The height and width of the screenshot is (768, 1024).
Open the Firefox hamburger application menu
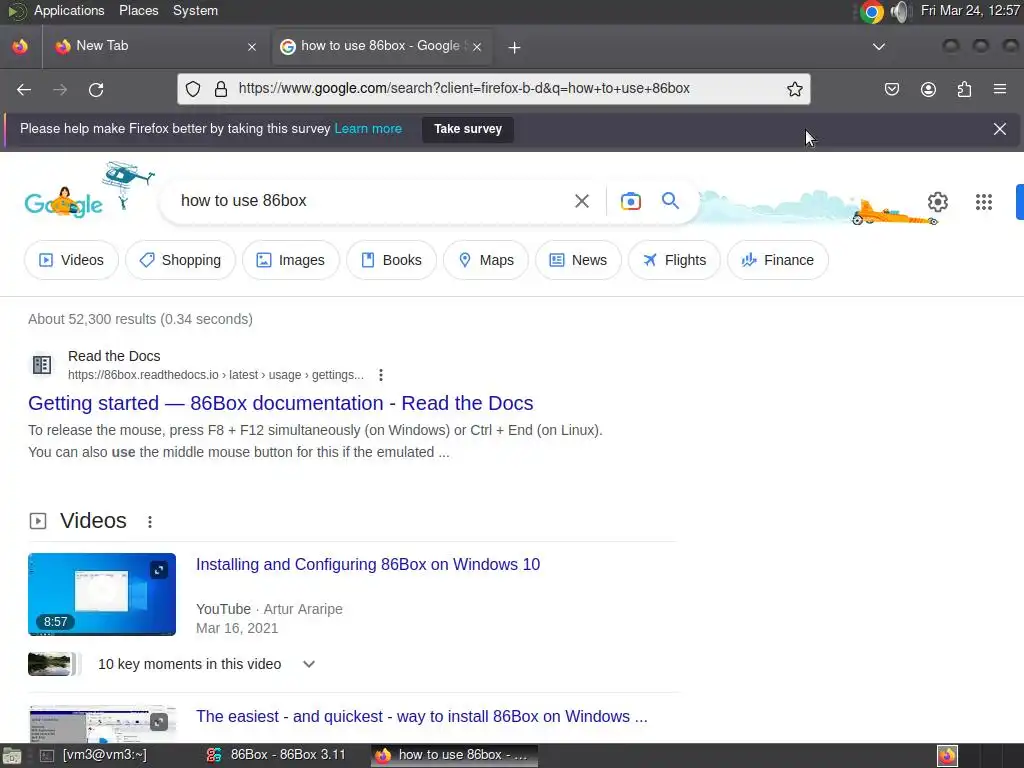(x=999, y=89)
